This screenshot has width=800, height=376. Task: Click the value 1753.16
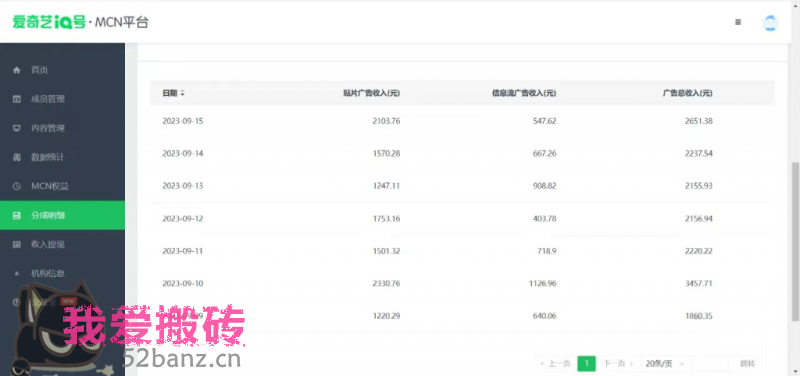(x=386, y=218)
